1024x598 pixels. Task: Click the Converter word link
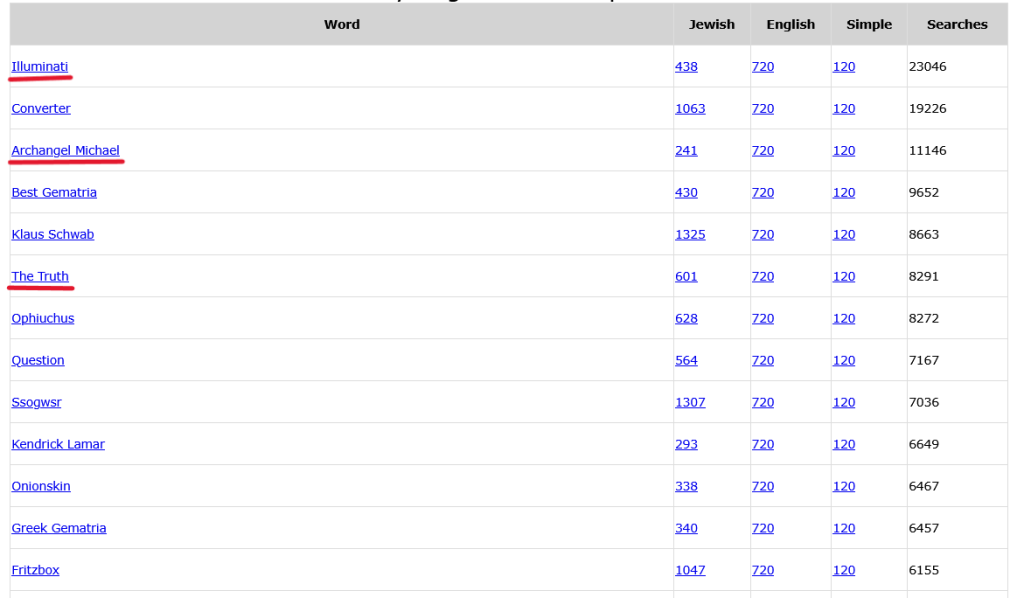tap(41, 109)
